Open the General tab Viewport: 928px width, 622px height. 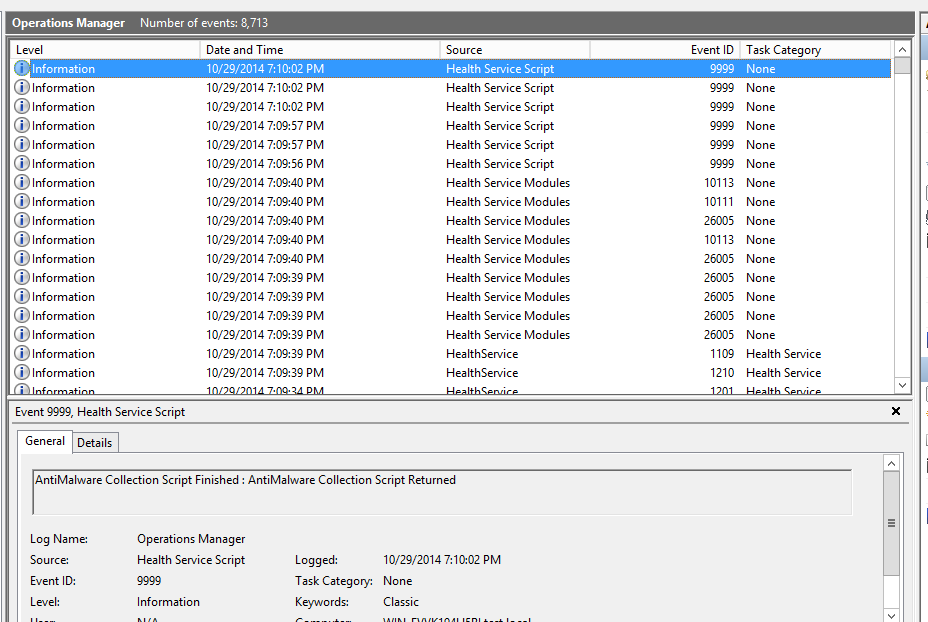point(45,441)
